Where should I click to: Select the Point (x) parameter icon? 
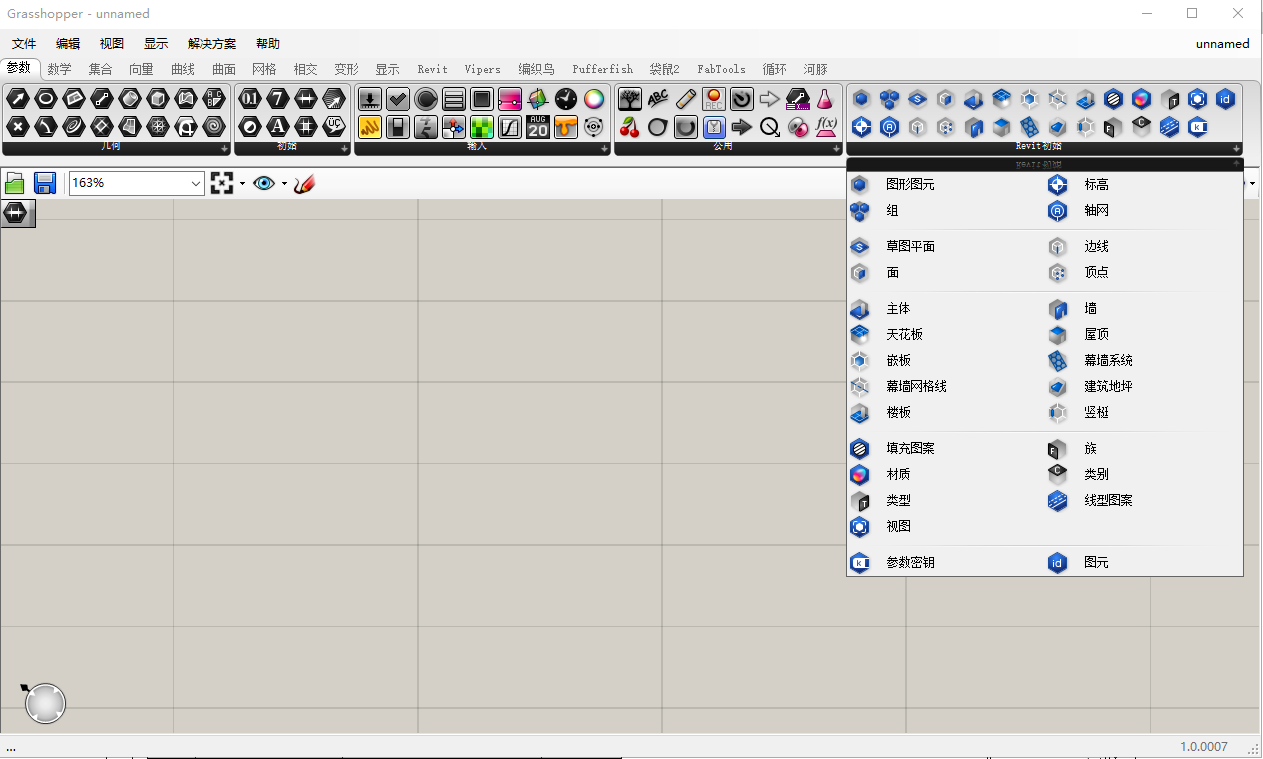[x=17, y=127]
